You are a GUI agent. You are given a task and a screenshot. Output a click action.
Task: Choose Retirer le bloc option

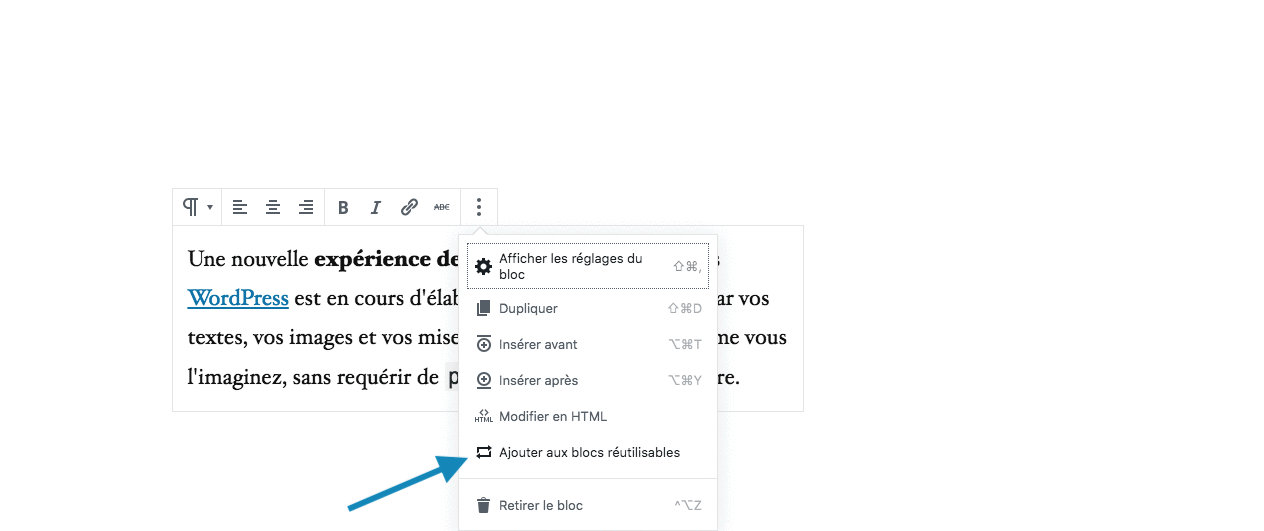tap(540, 505)
